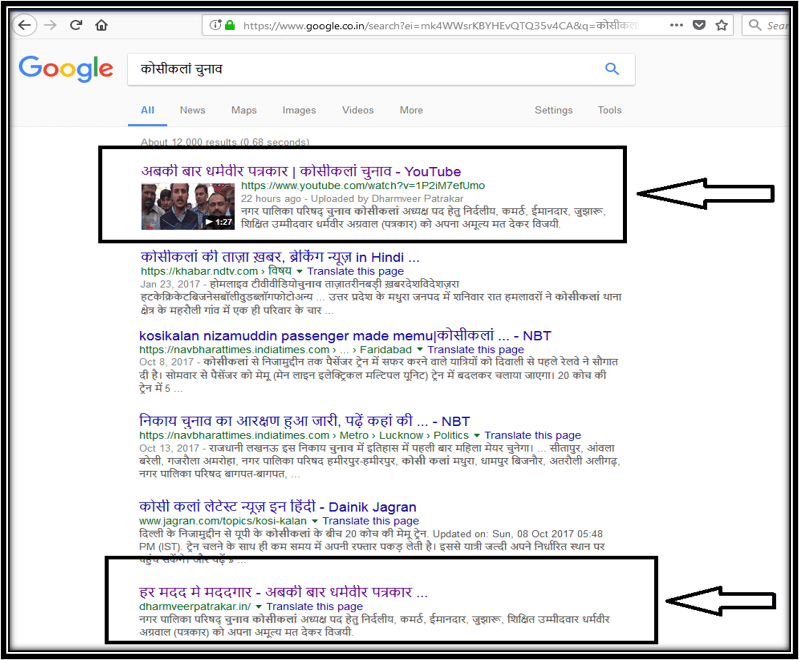Open search Tools options

[609, 110]
